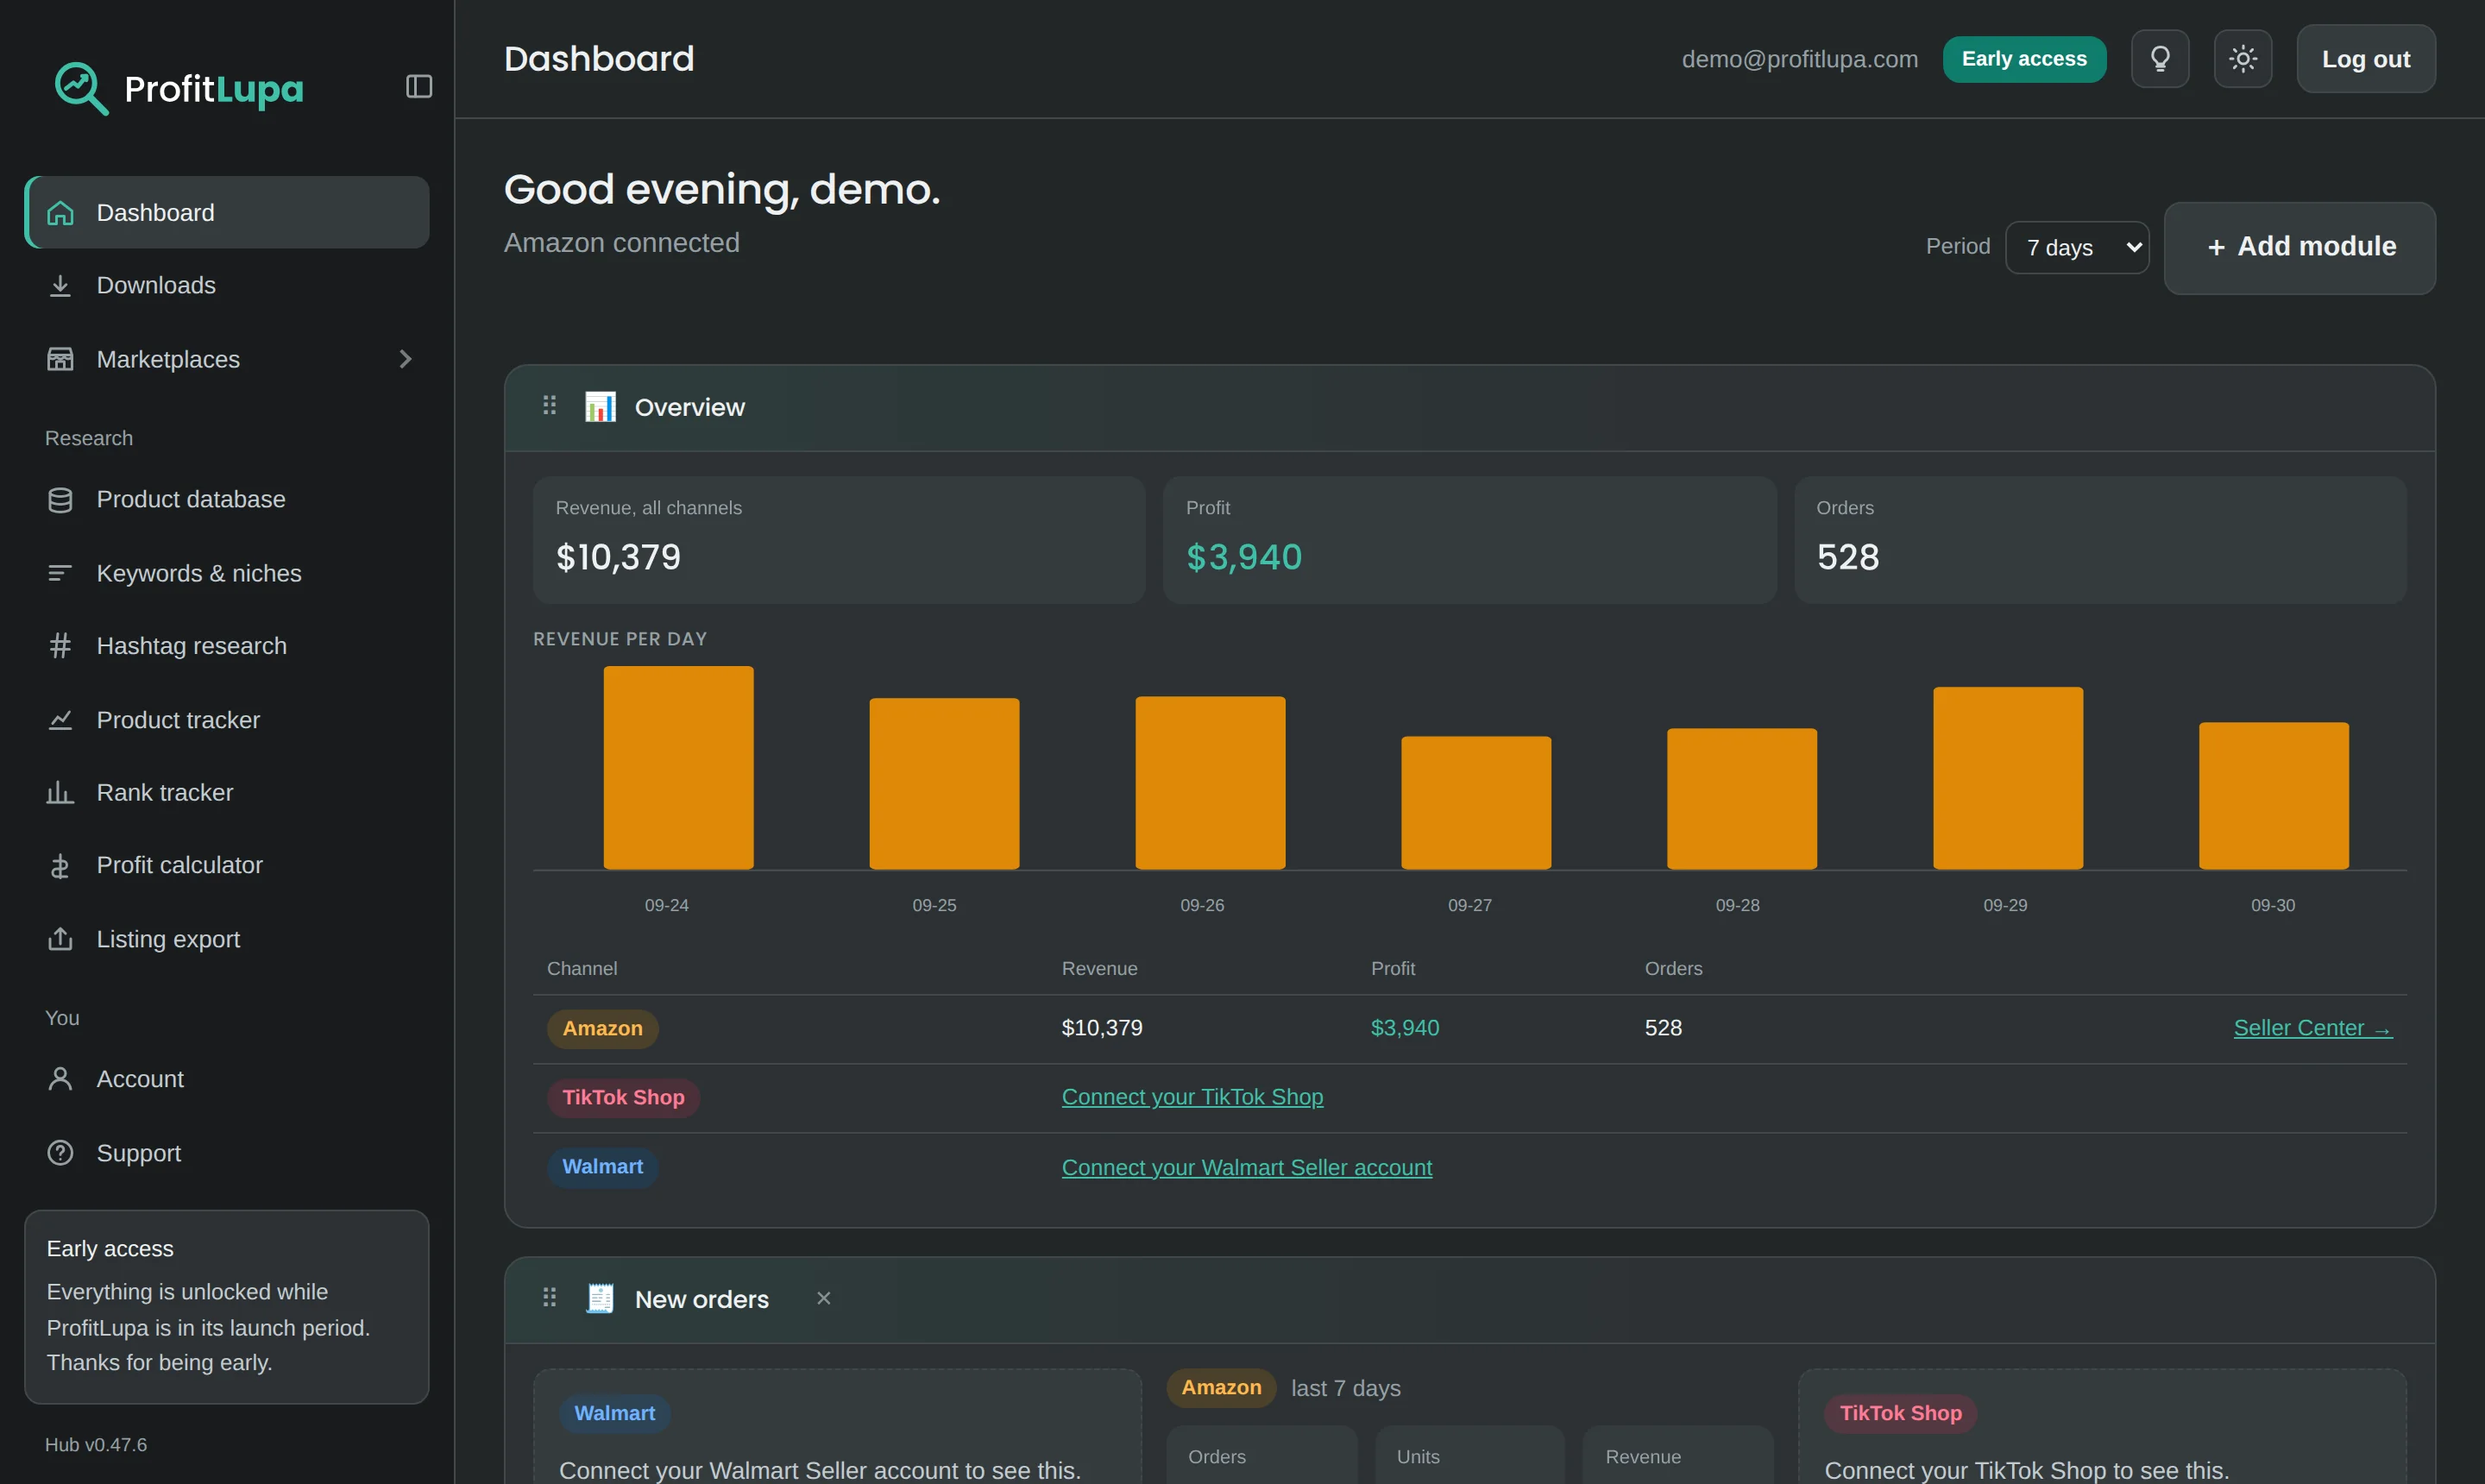The width and height of the screenshot is (2485, 1484).
Task: Click the Rank tracker bars icon
Action: [x=60, y=793]
